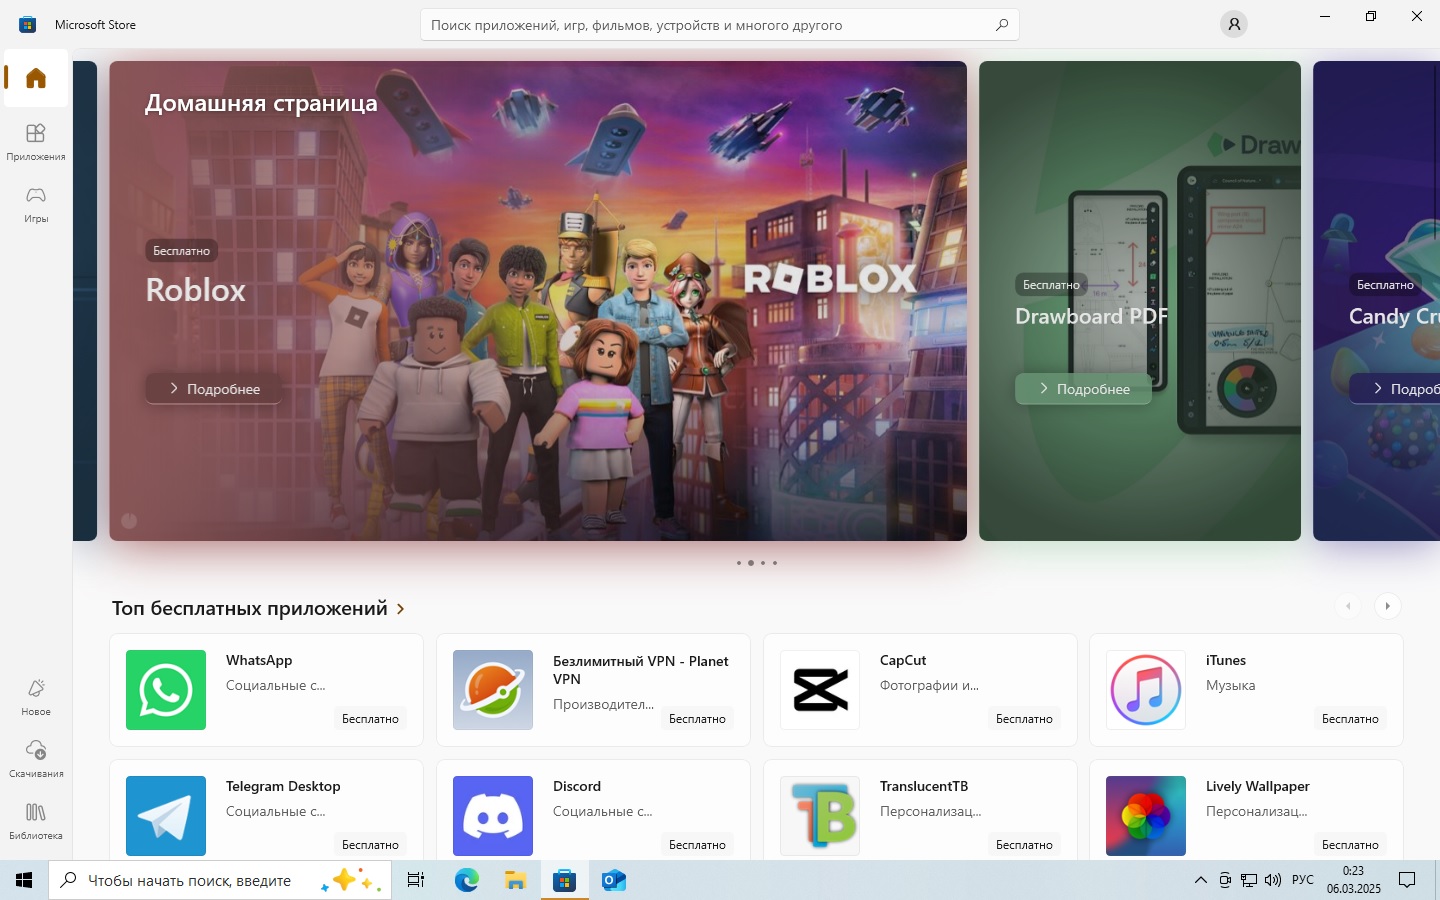Show hidden system tray icons

[x=1201, y=880]
